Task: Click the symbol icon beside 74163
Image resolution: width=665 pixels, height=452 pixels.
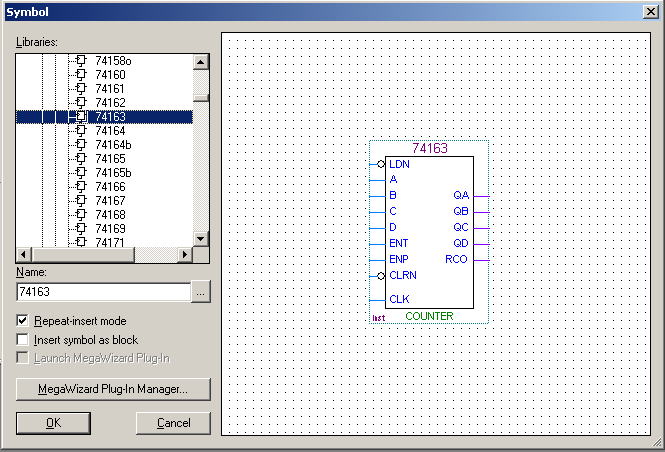Action: pos(81,117)
